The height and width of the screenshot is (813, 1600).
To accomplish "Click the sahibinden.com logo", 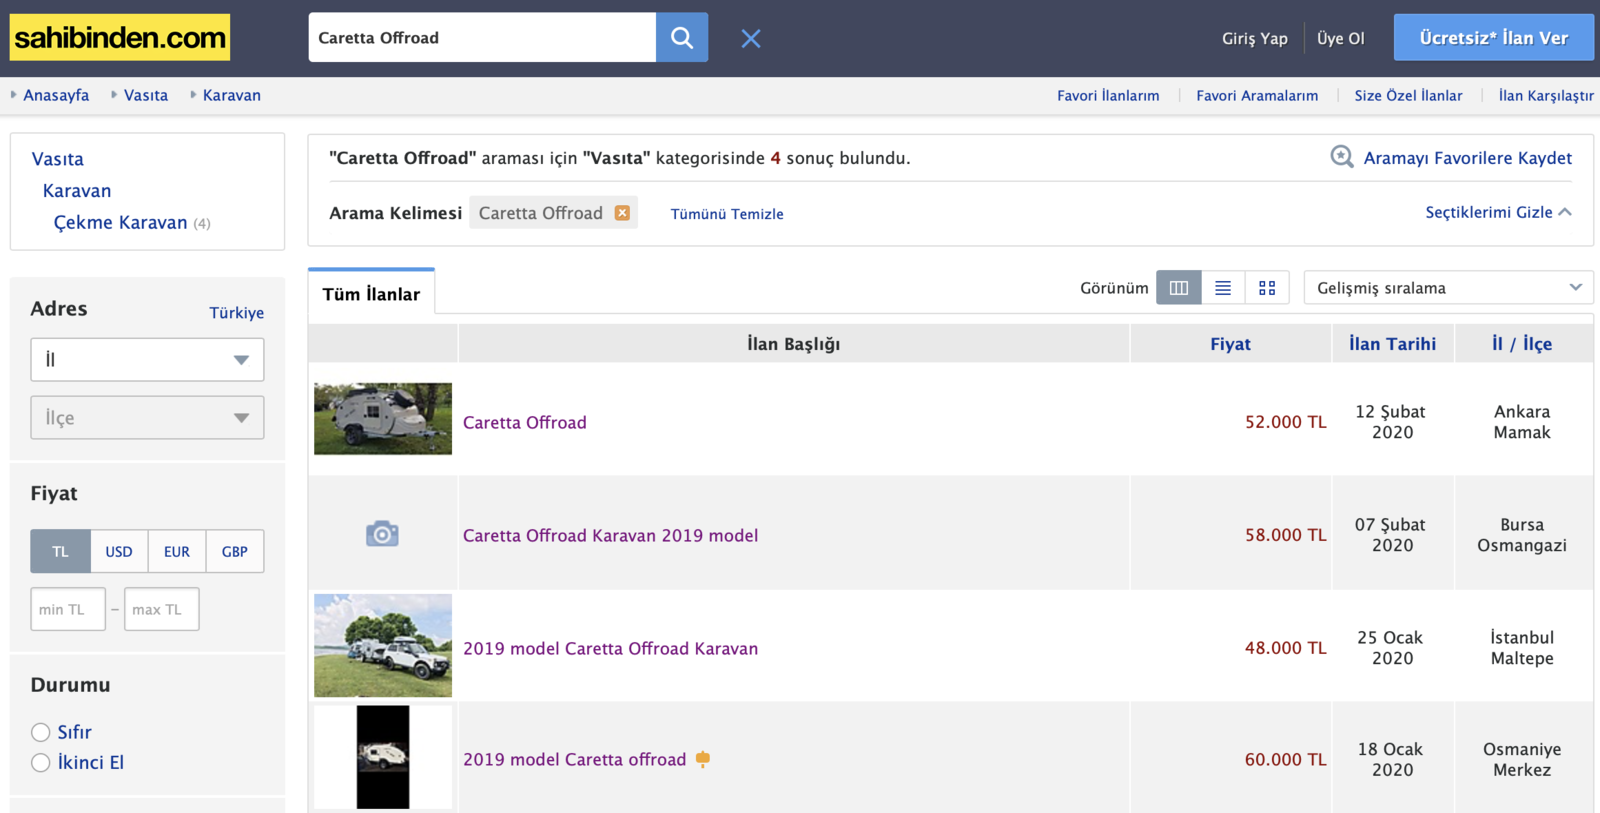I will pyautogui.click(x=120, y=38).
